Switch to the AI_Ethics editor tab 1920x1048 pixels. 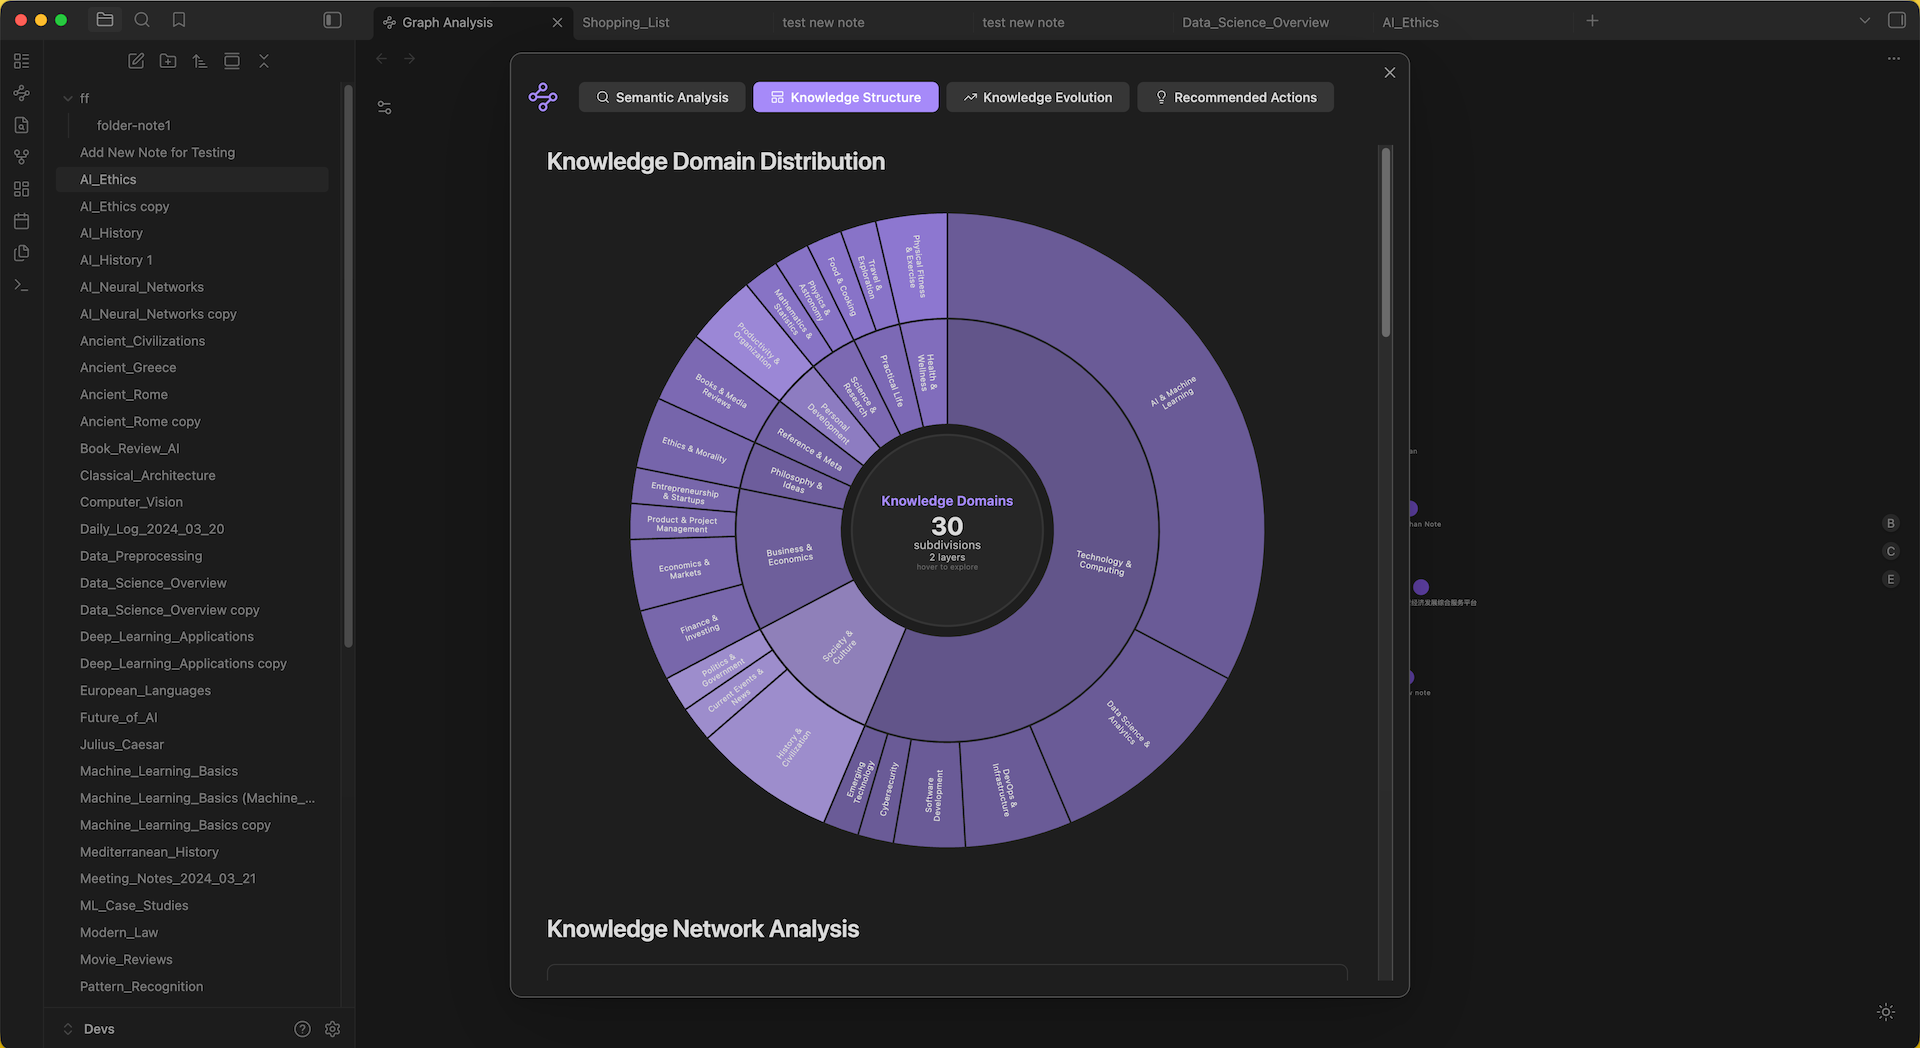tap(1410, 22)
